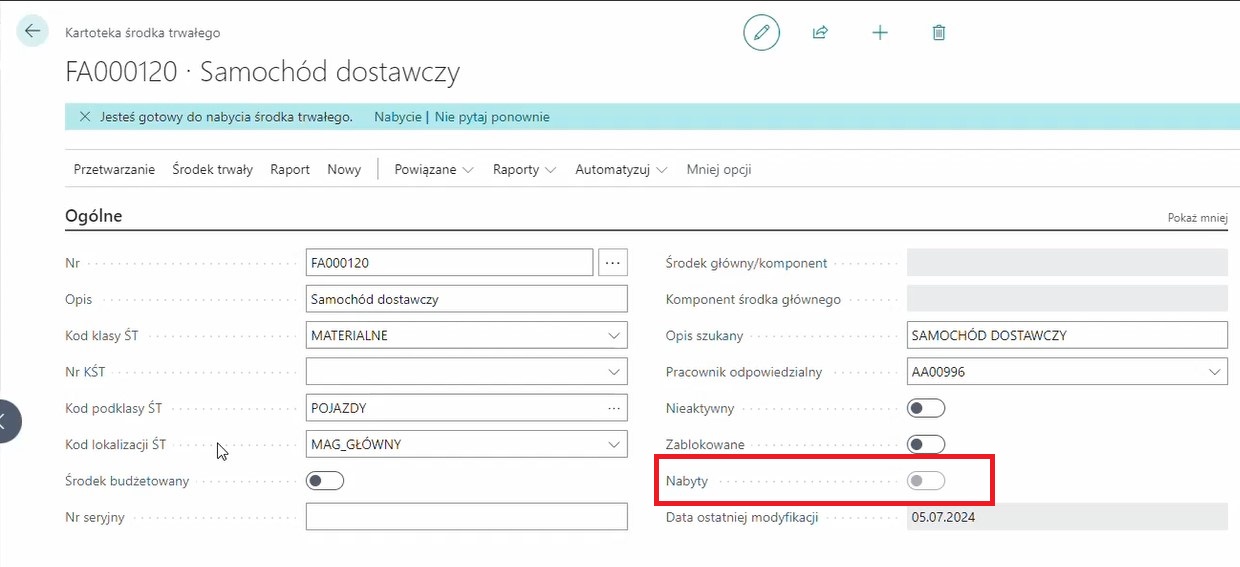Click the Nabyty switch
This screenshot has width=1240, height=567.
pyautogui.click(x=926, y=481)
